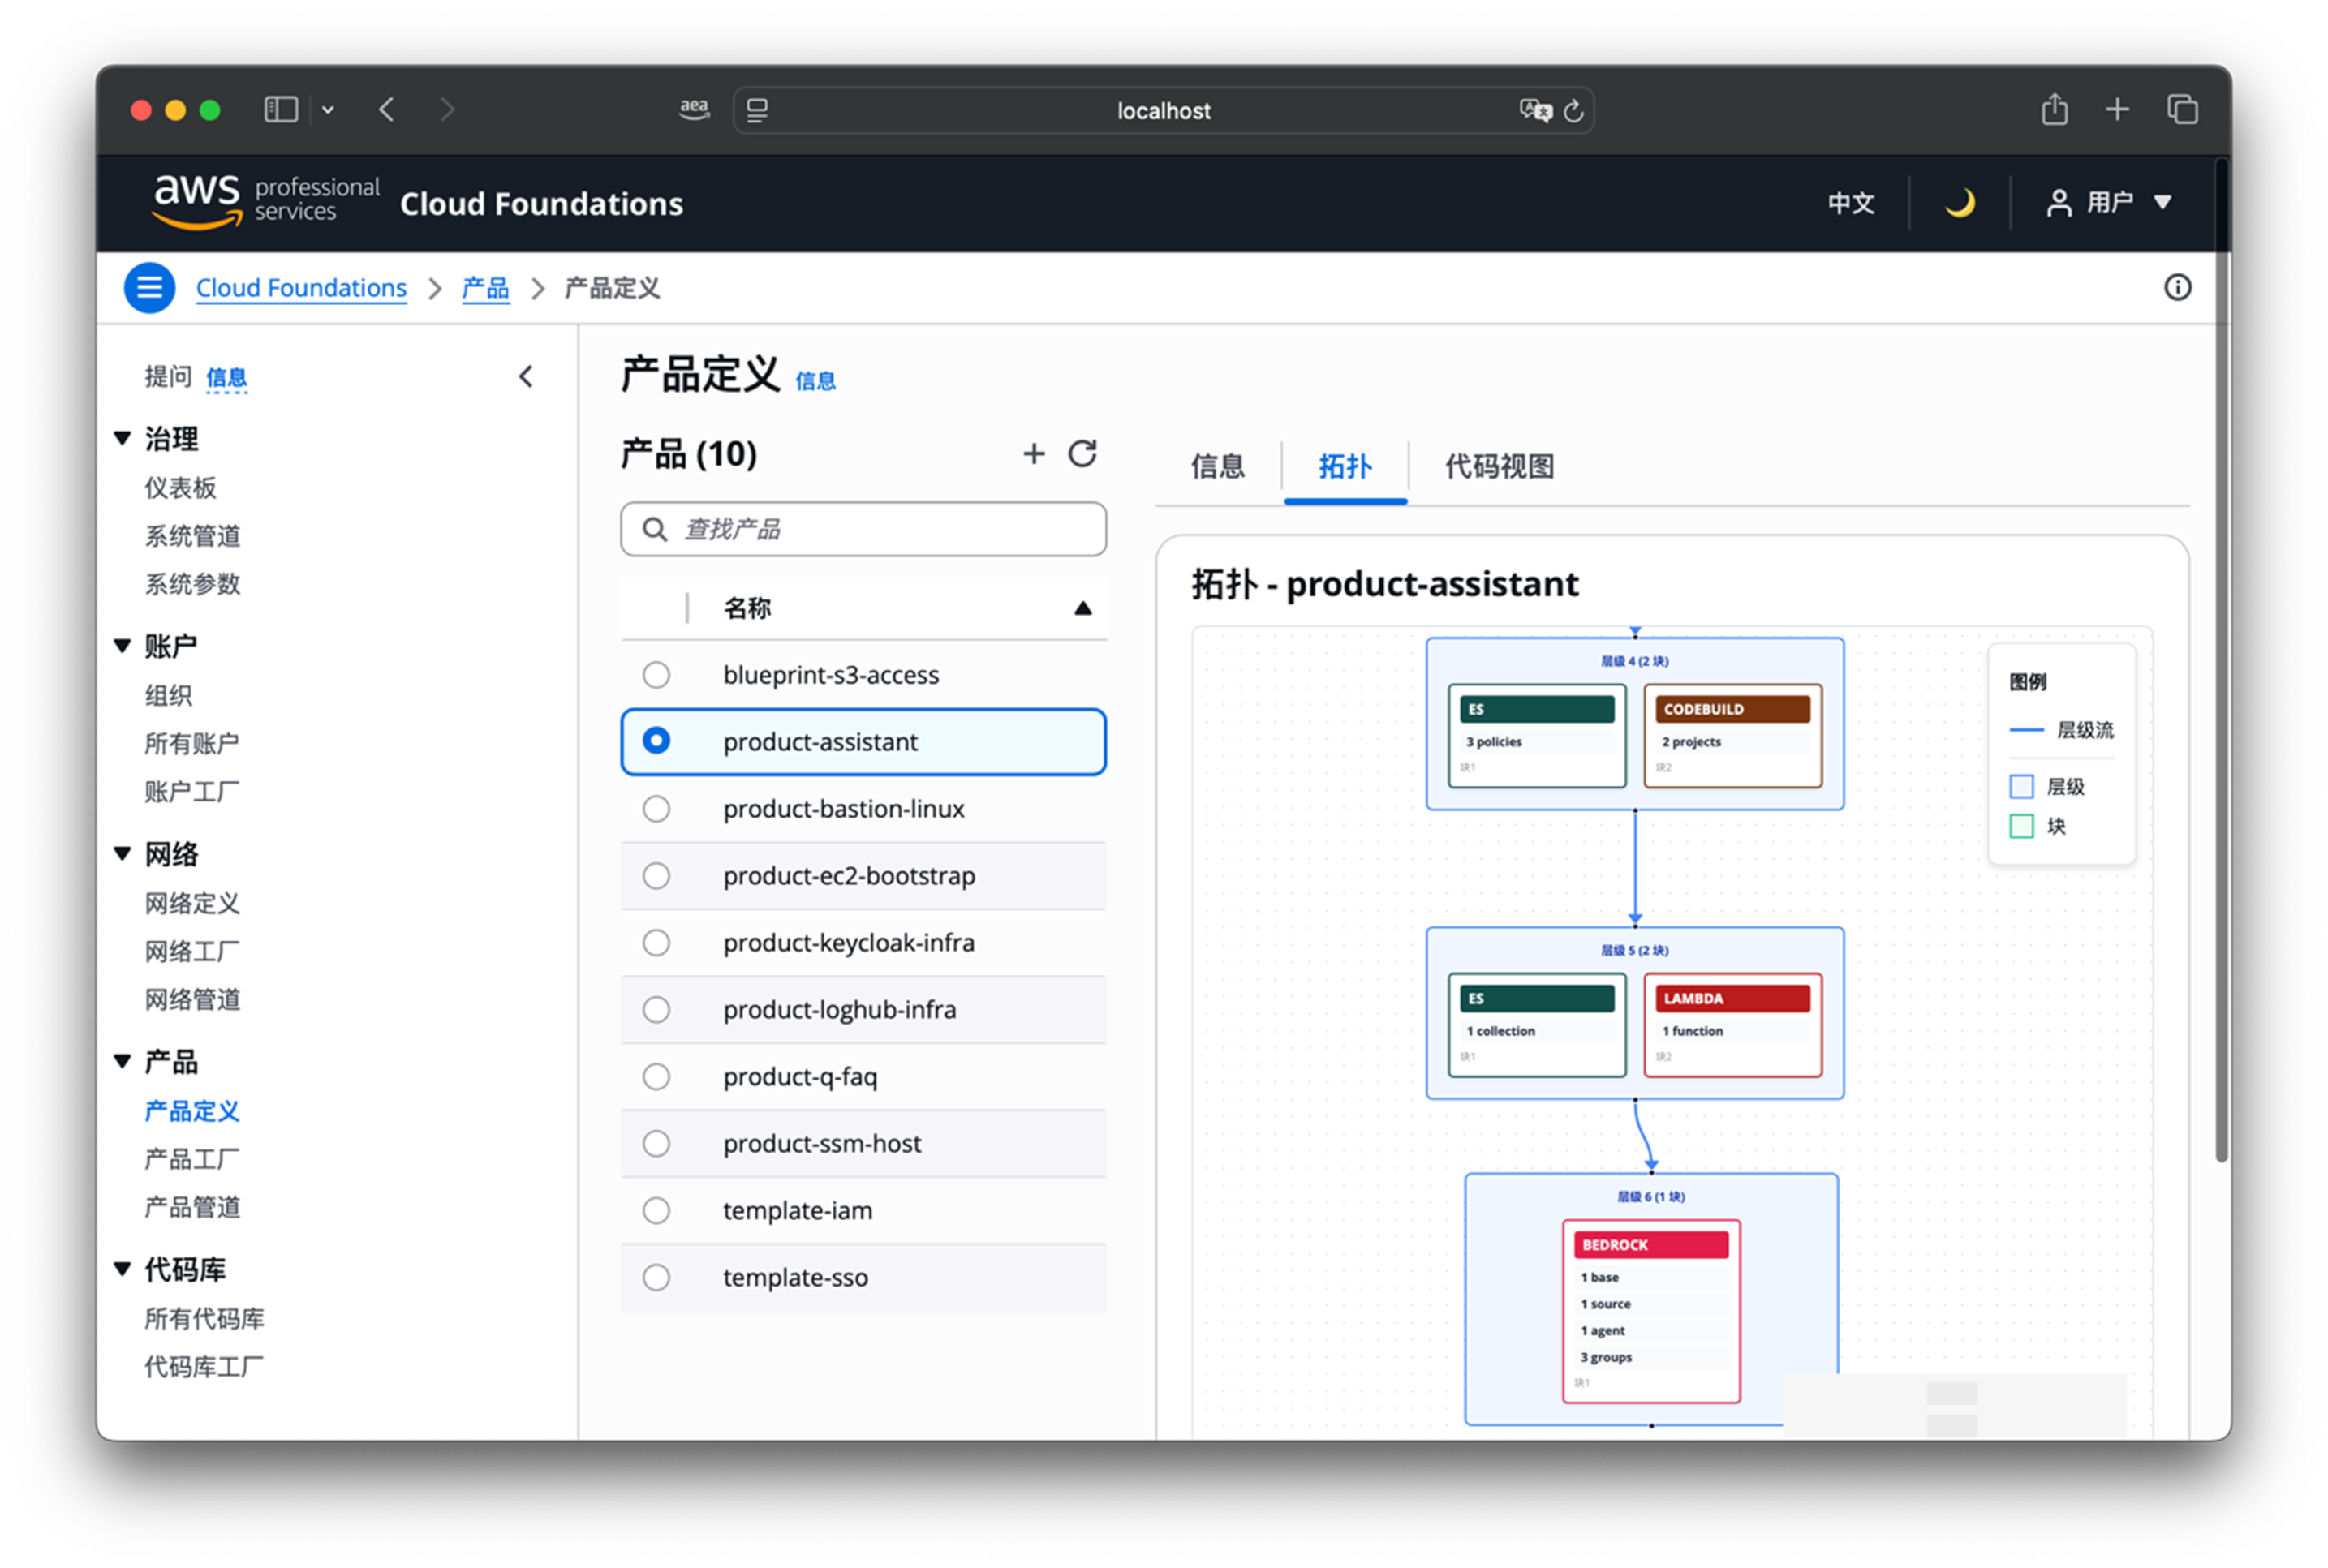Click the Cloud Foundations breadcrumb link
Viewport: 2328px width, 1568px height.
301,288
